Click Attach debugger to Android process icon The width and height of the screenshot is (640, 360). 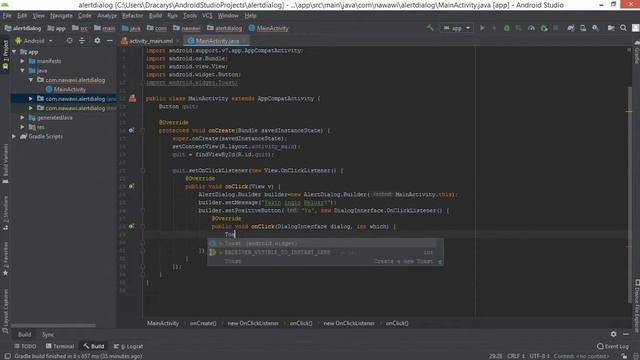click(x=544, y=28)
